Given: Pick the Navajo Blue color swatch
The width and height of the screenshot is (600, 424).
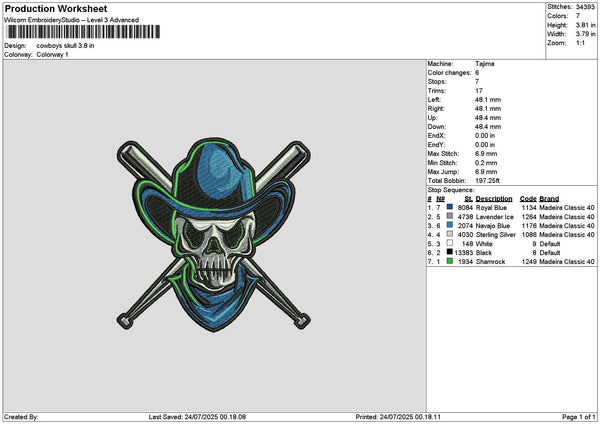Looking at the screenshot, I should tap(449, 225).
